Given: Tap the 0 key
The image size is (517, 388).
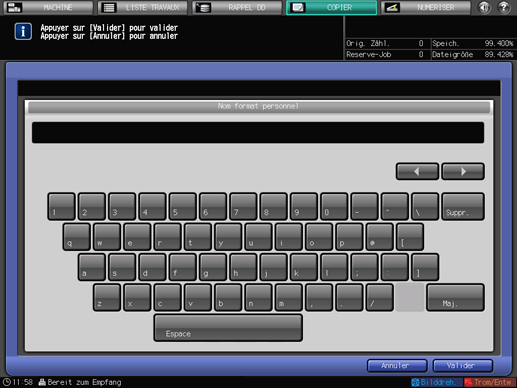Looking at the screenshot, I should [x=334, y=206].
